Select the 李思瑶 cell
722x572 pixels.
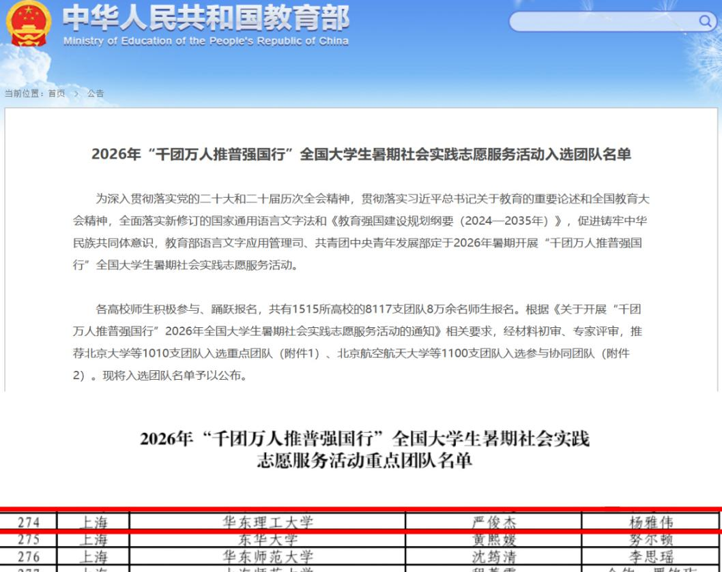(651, 556)
